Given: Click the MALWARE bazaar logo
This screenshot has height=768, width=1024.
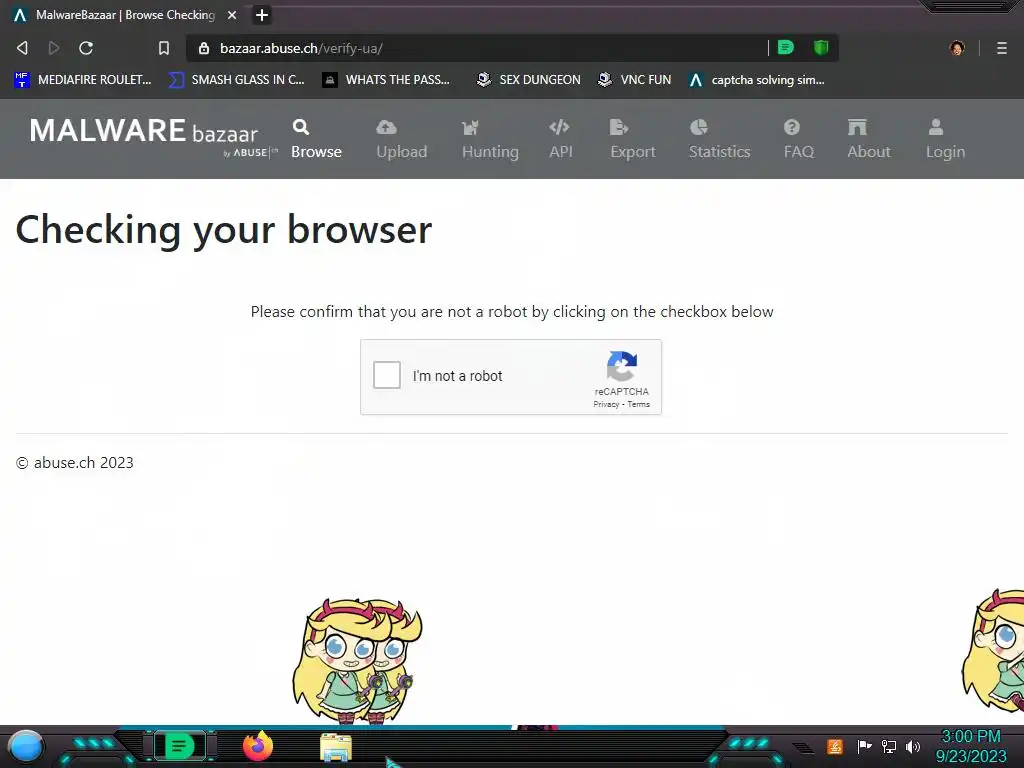Looking at the screenshot, I should pos(153,136).
